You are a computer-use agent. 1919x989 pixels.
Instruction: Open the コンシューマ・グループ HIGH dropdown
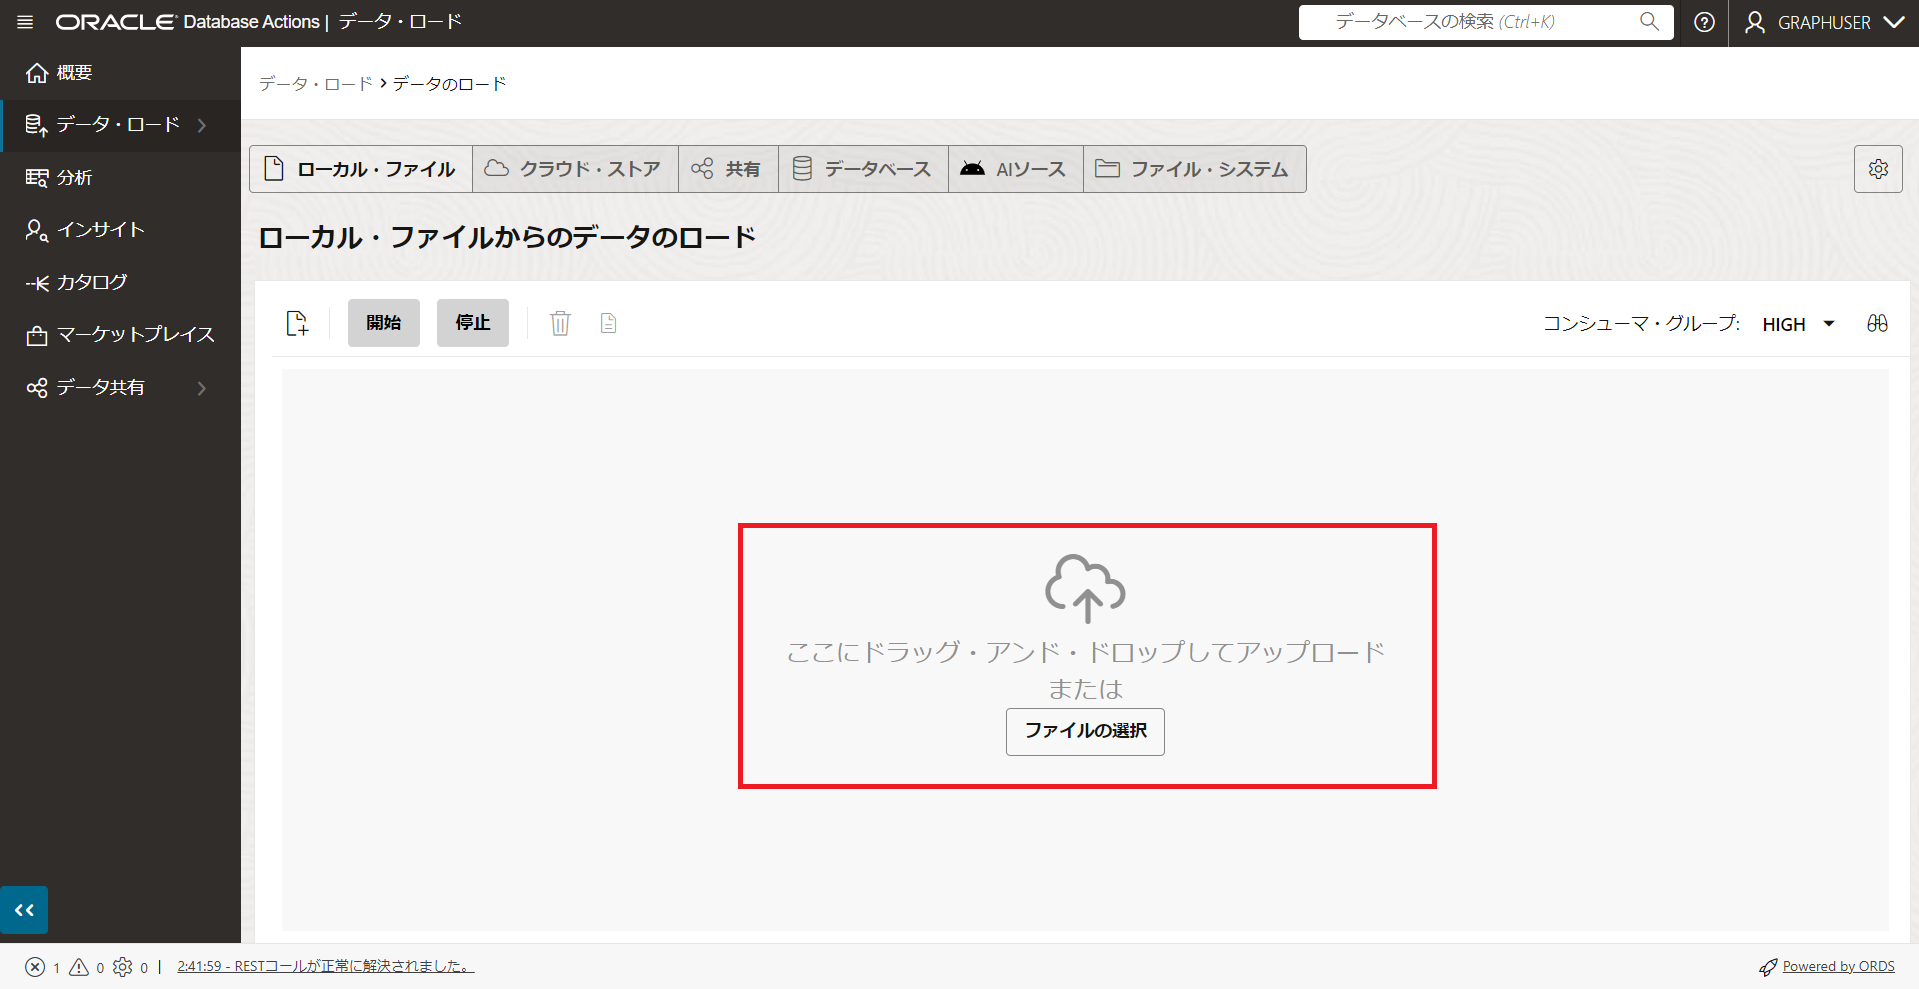click(x=1797, y=323)
